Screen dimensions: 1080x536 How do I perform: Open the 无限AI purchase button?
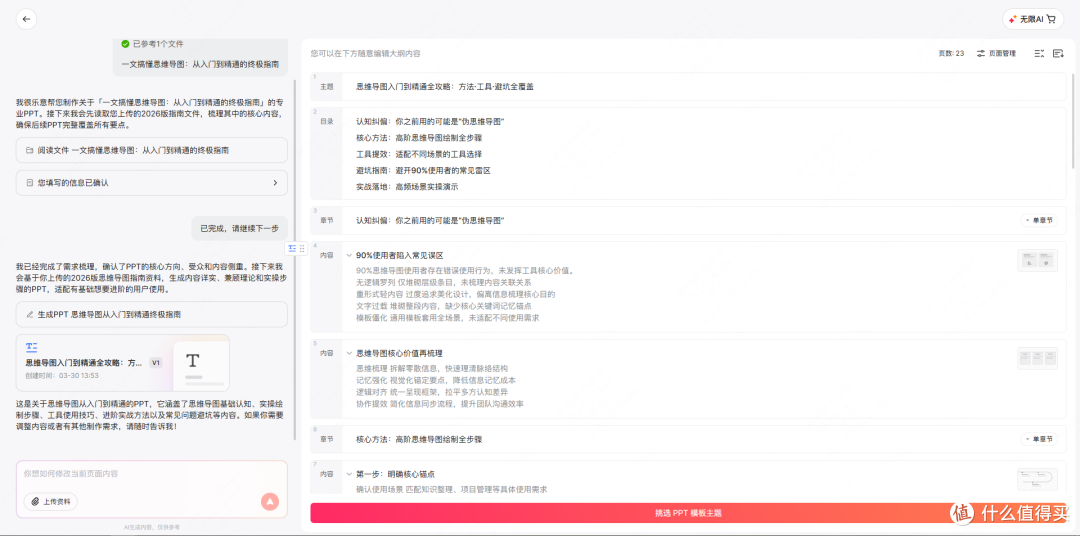pyautogui.click(x=1032, y=20)
